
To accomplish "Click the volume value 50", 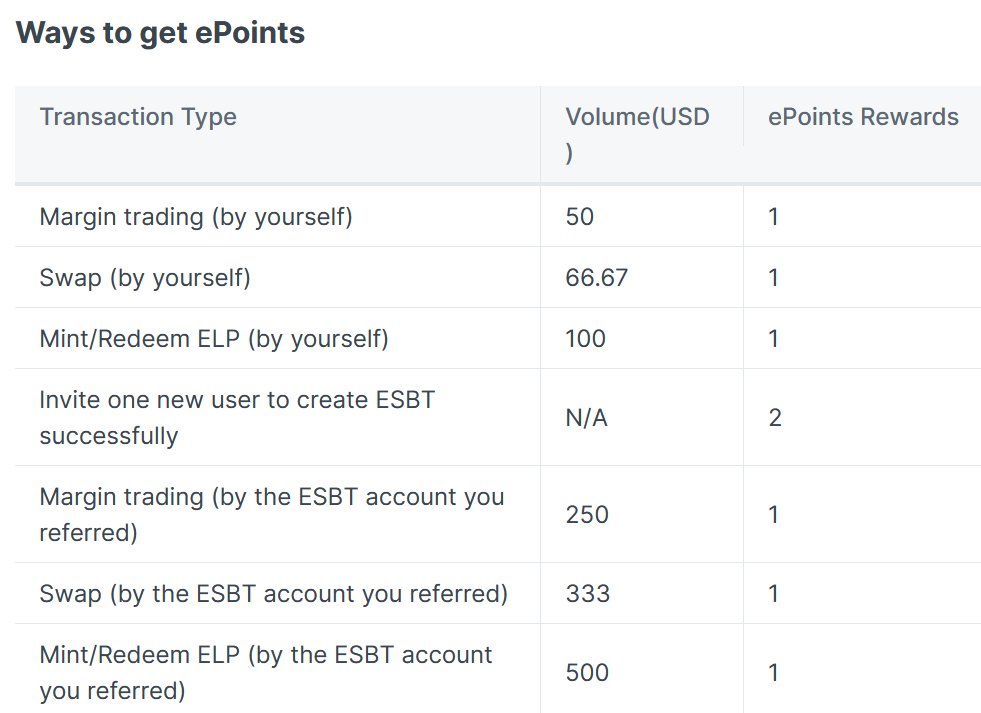I will [579, 216].
